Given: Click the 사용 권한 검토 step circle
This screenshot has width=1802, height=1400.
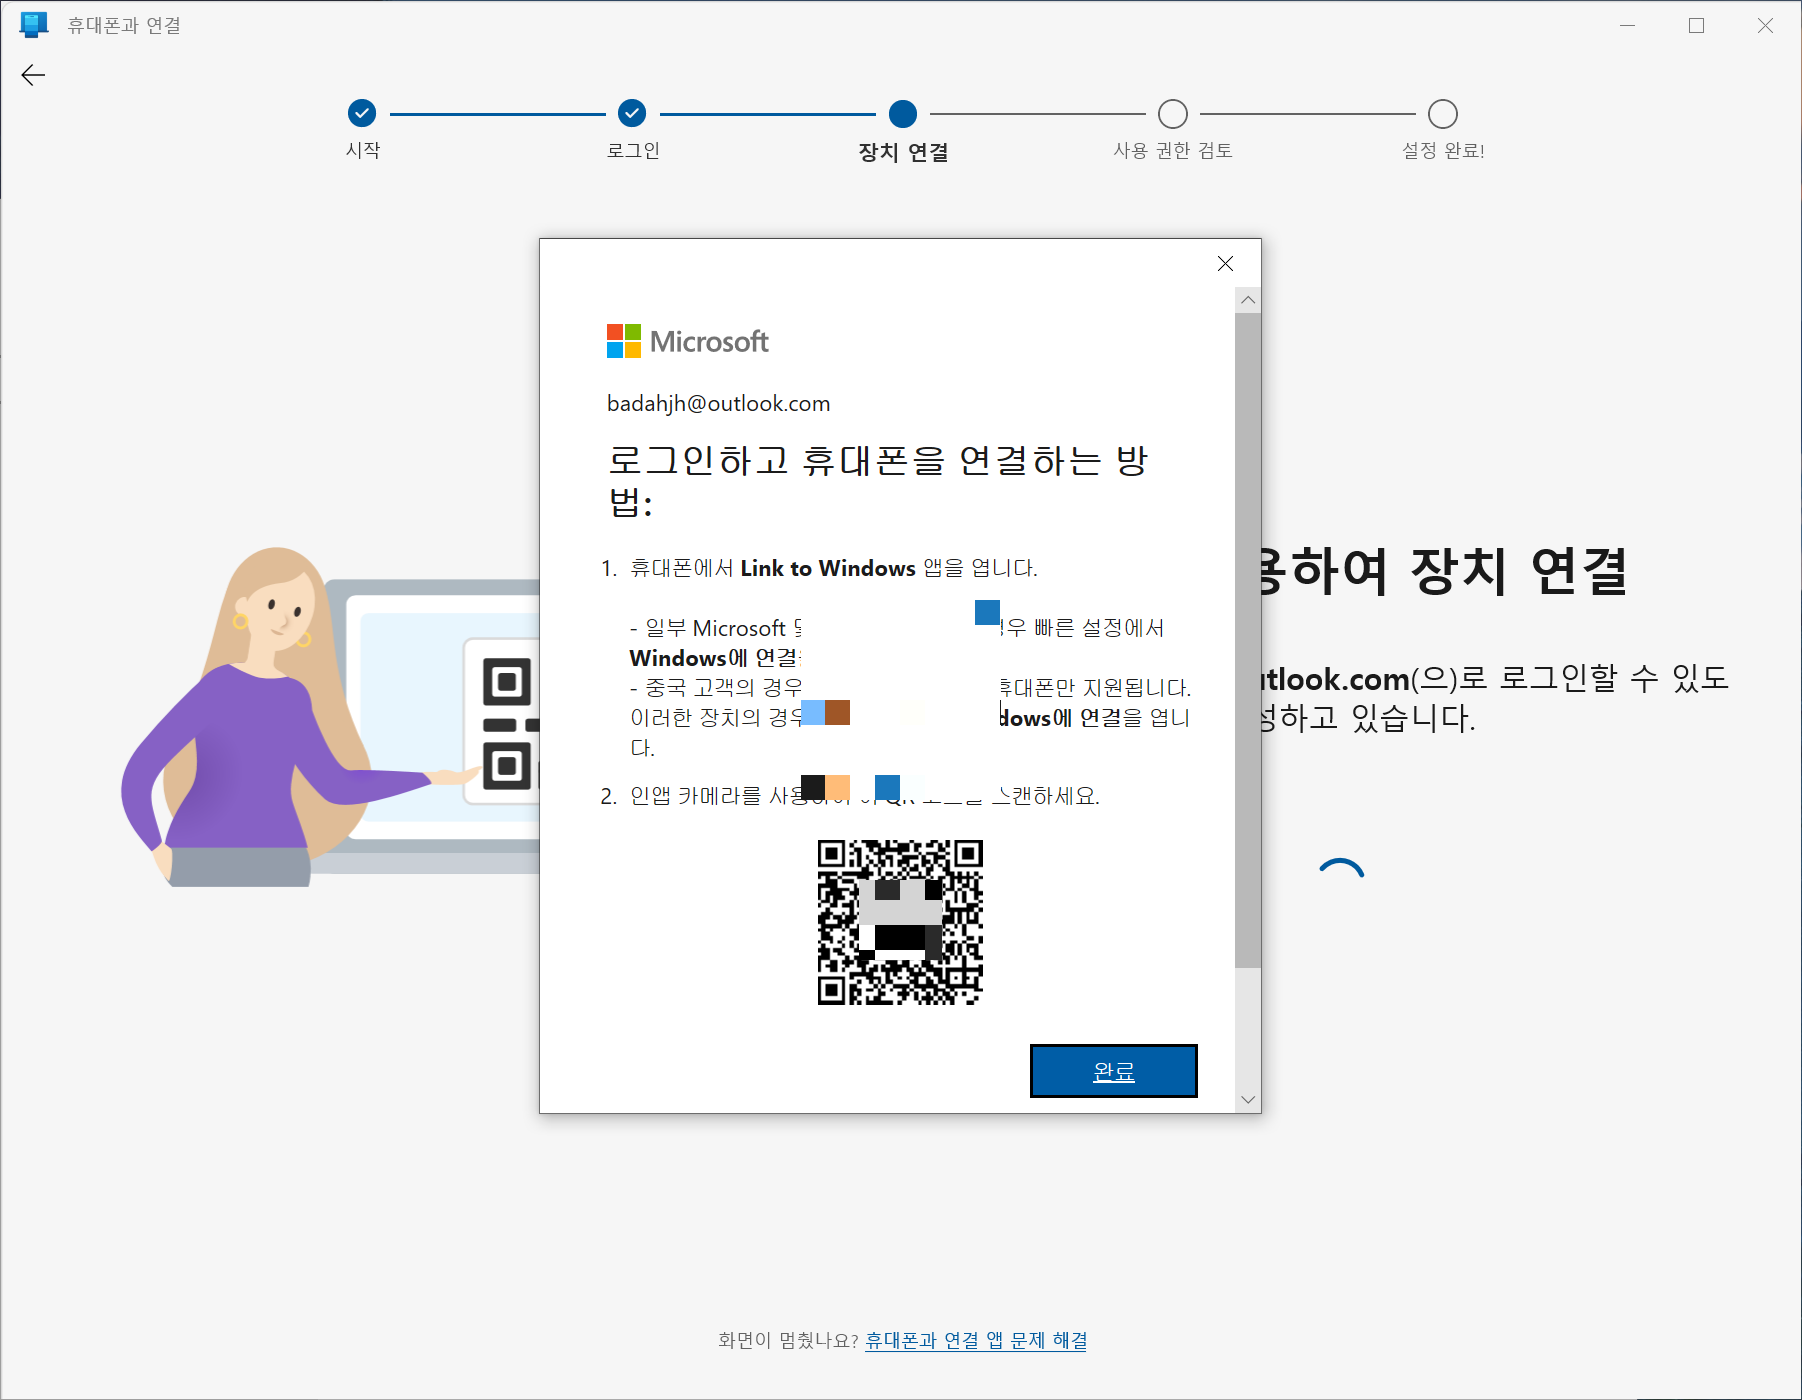Looking at the screenshot, I should (x=1173, y=114).
